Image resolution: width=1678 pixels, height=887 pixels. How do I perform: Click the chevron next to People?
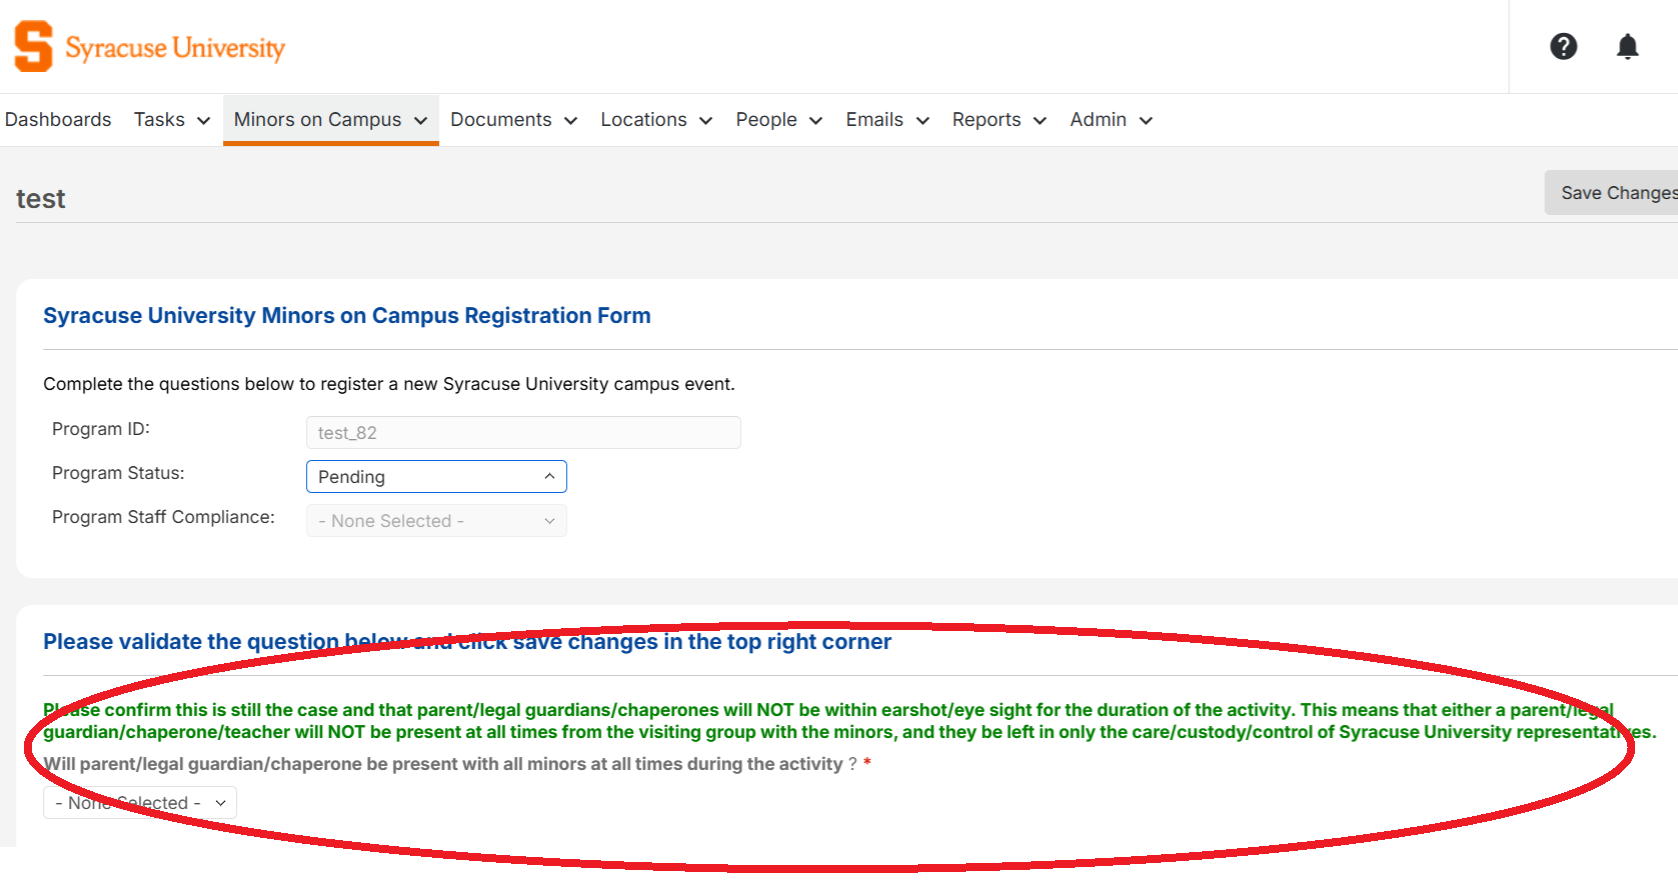point(816,121)
